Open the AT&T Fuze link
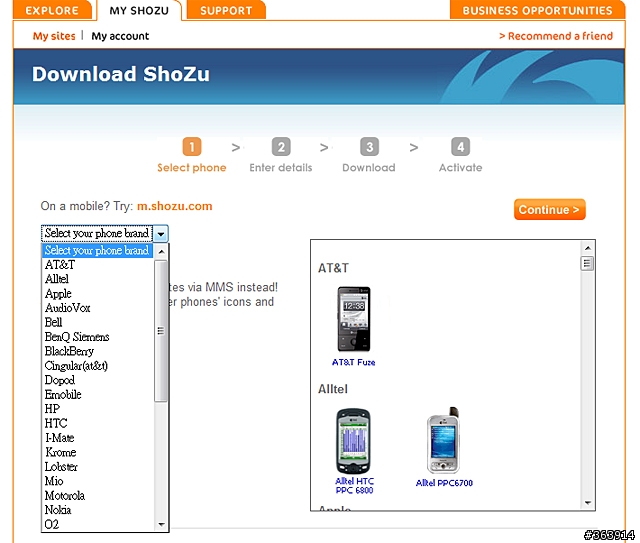Viewport: 640px width, 543px height. click(353, 362)
